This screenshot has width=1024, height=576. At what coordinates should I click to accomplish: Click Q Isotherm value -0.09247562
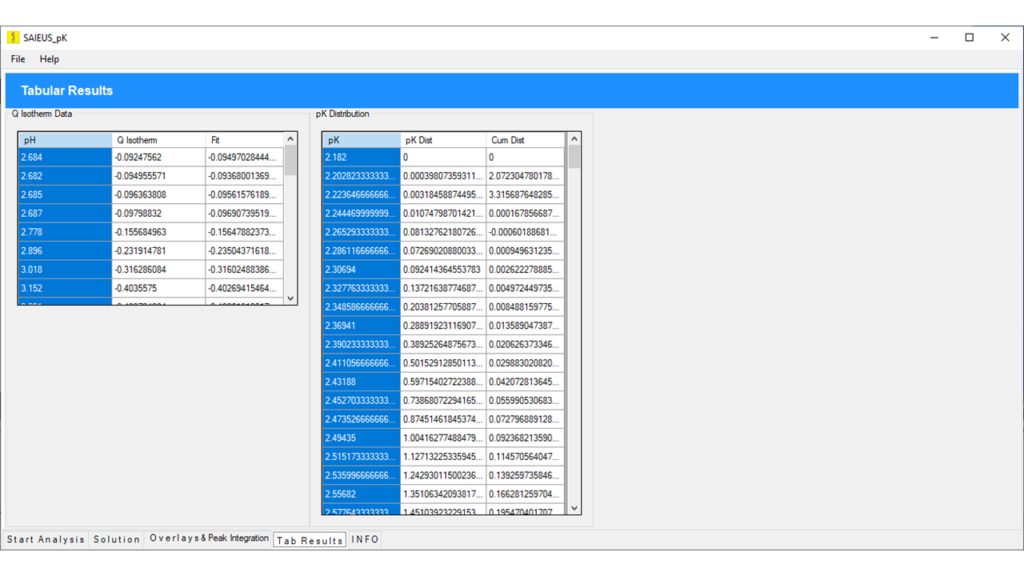pyautogui.click(x=159, y=157)
